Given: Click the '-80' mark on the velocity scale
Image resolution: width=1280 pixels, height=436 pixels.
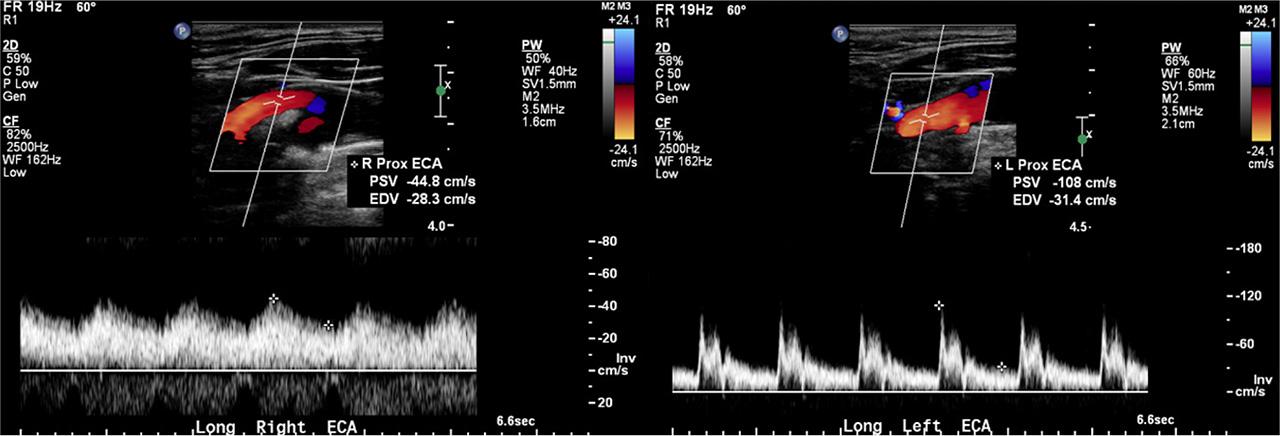Looking at the screenshot, I should (607, 243).
